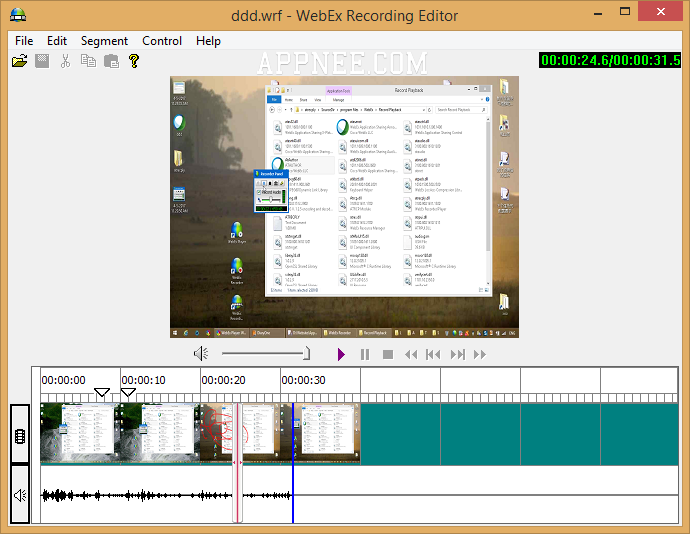Click the green time counter display
690x534 pixels.
pos(610,60)
